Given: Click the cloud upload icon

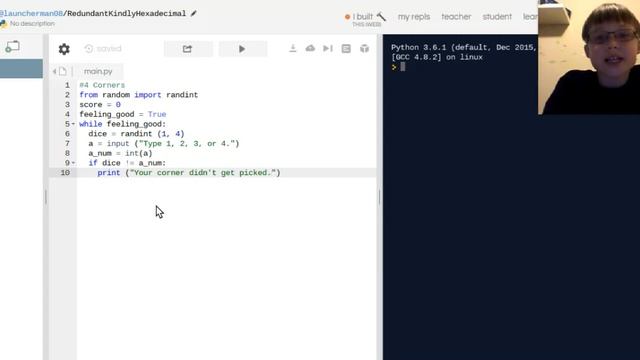Looking at the screenshot, I should click(310, 49).
